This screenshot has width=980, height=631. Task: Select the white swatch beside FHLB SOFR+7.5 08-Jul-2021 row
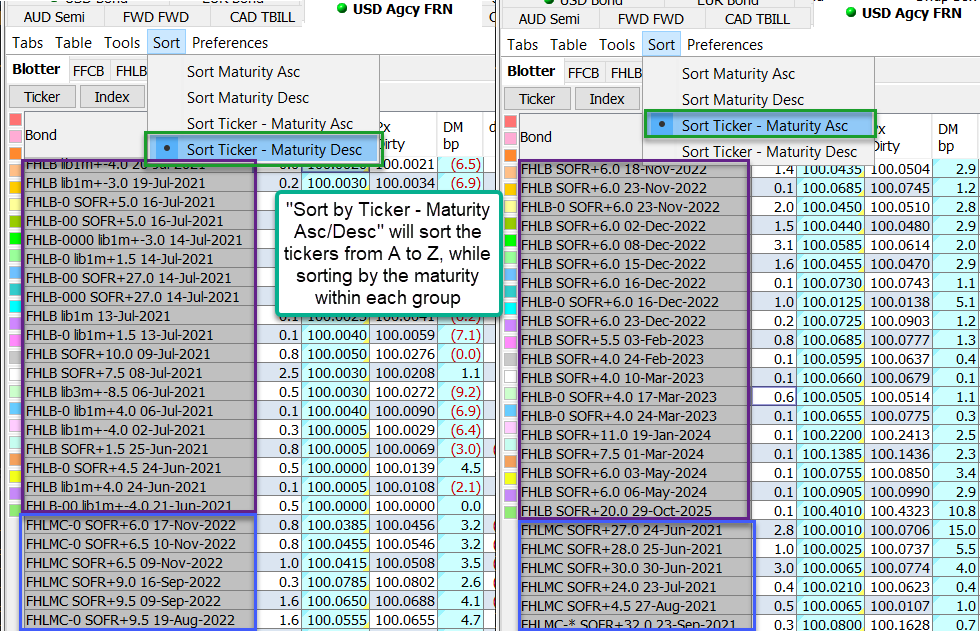pyautogui.click(x=16, y=374)
